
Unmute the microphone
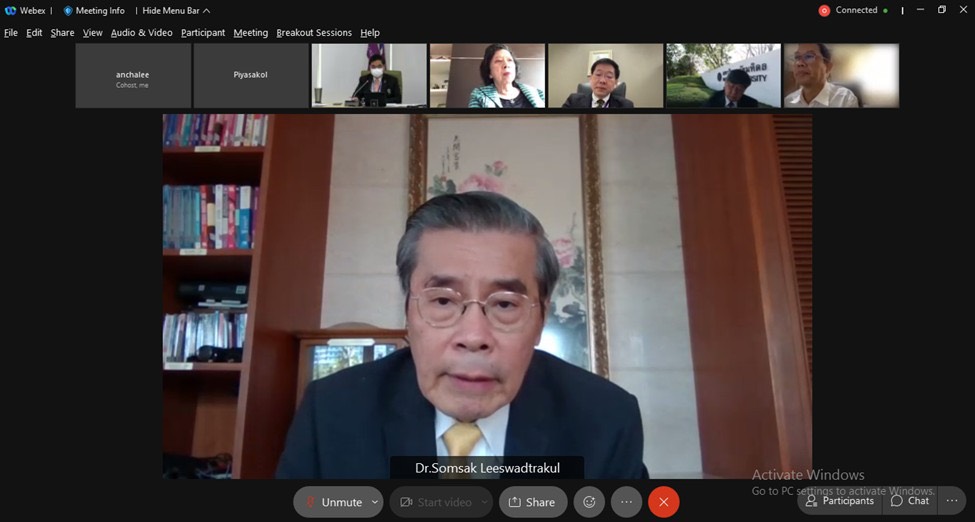point(331,502)
